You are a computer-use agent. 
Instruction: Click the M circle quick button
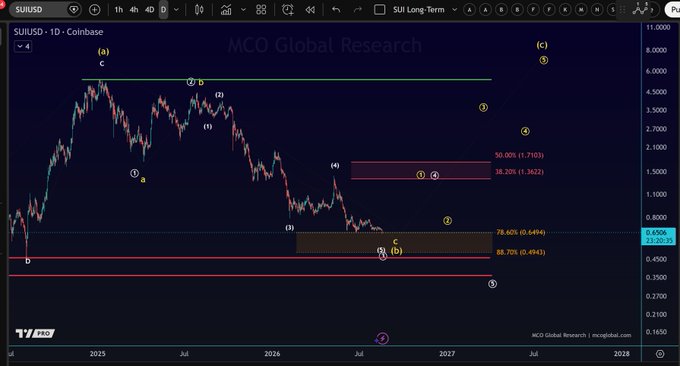(x=581, y=10)
